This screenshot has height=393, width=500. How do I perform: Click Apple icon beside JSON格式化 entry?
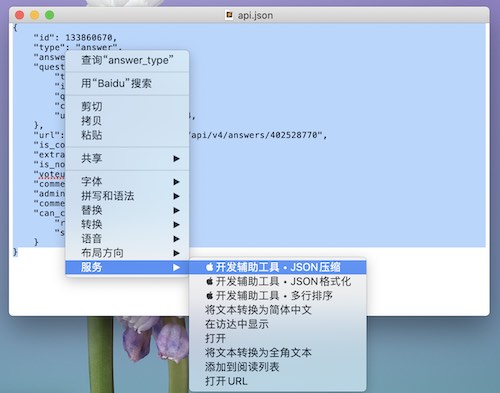click(x=209, y=281)
